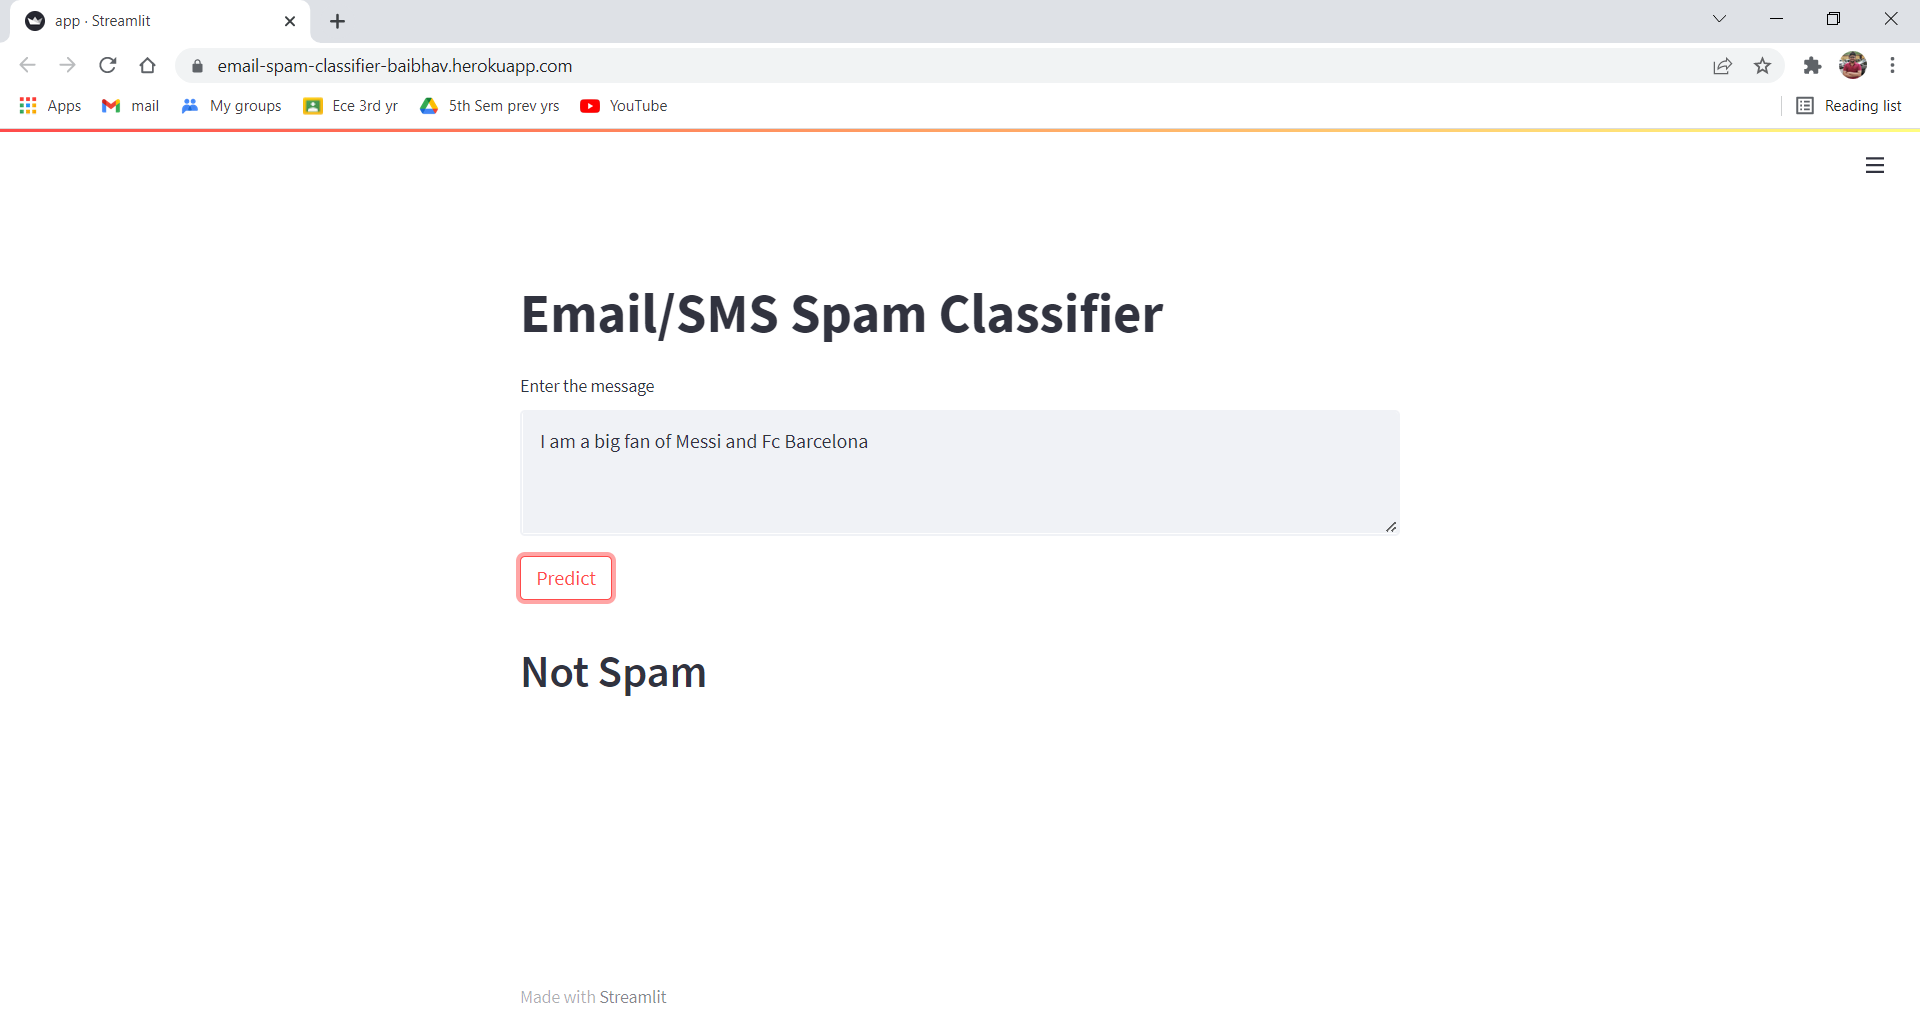Open the tab search dropdown arrow
Screen dimensions: 1920x1020
click(1720, 19)
